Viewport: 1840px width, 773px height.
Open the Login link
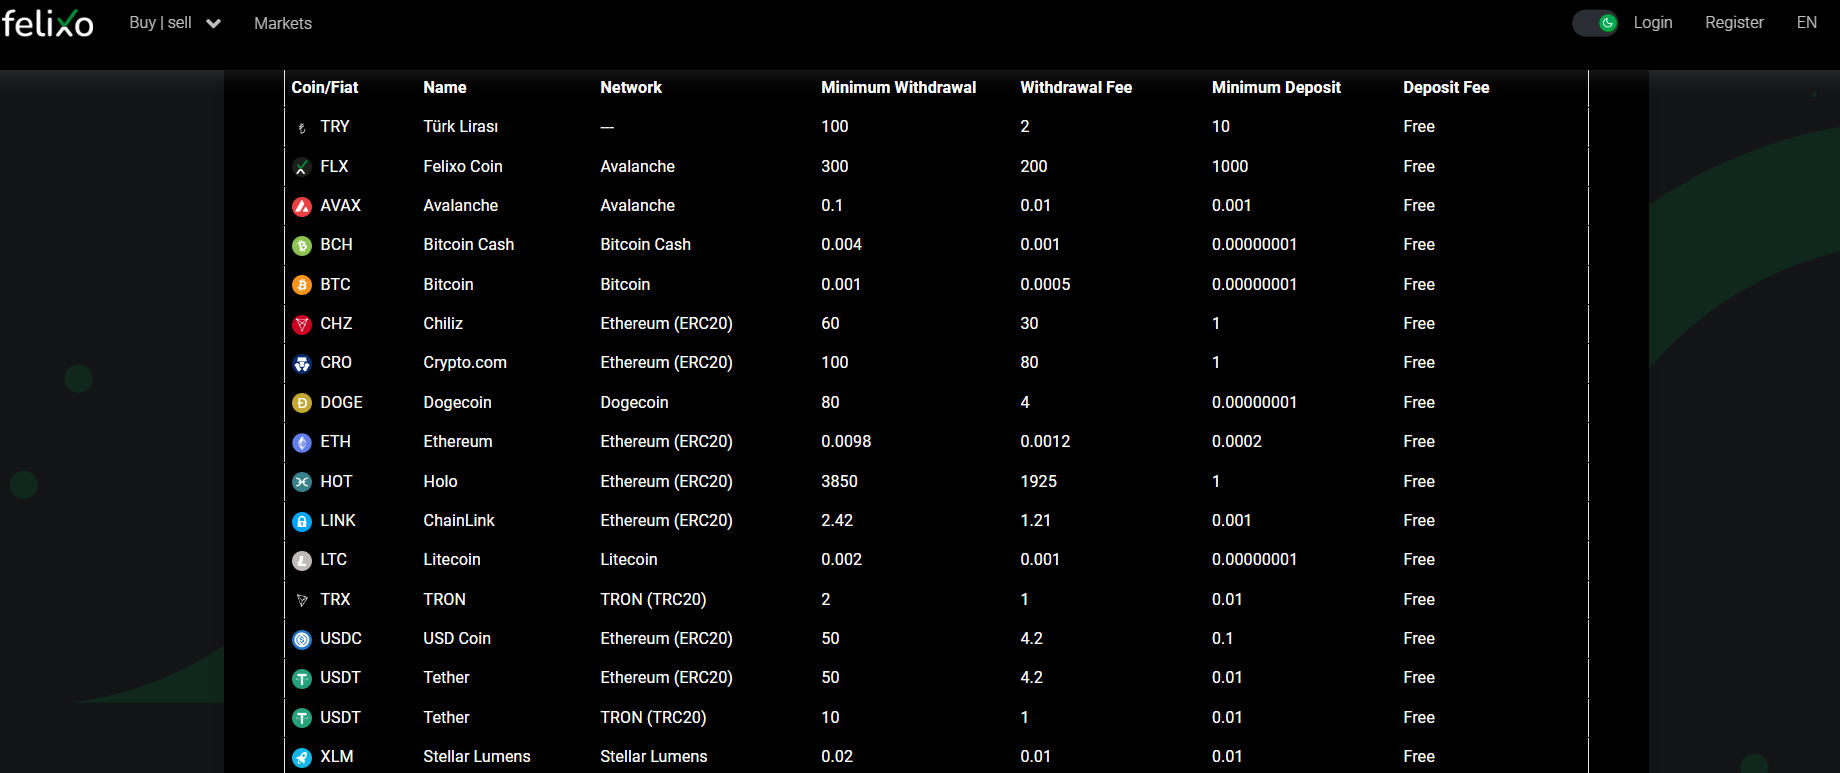[x=1653, y=22]
